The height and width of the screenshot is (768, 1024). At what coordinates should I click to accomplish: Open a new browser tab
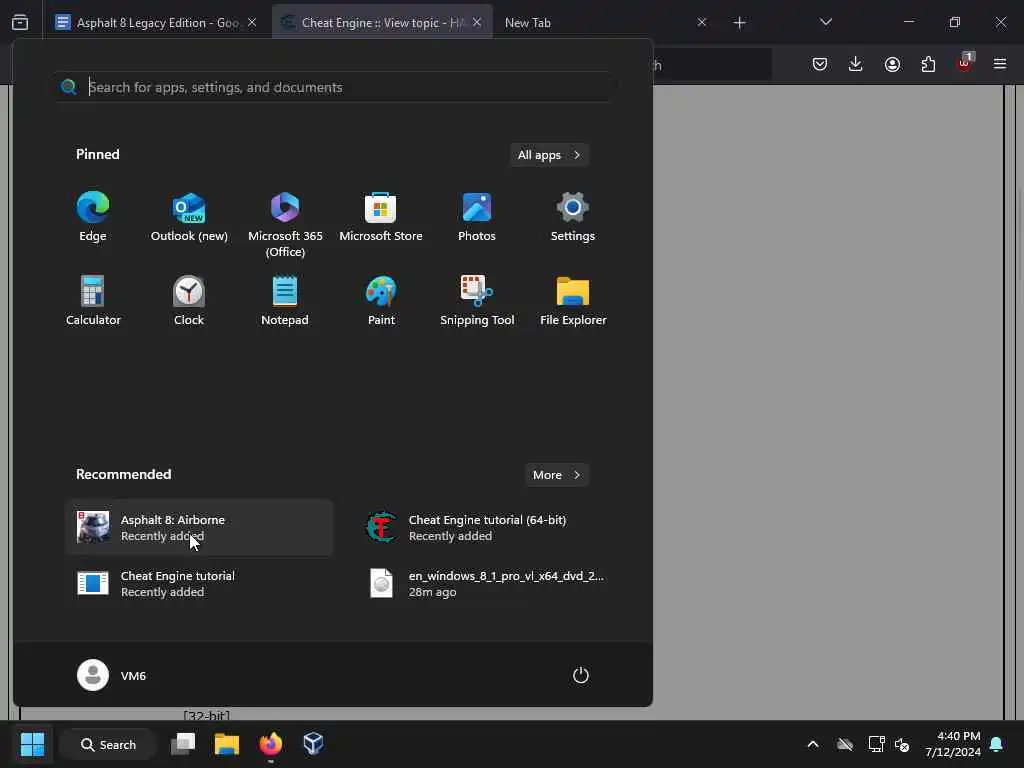tap(739, 23)
